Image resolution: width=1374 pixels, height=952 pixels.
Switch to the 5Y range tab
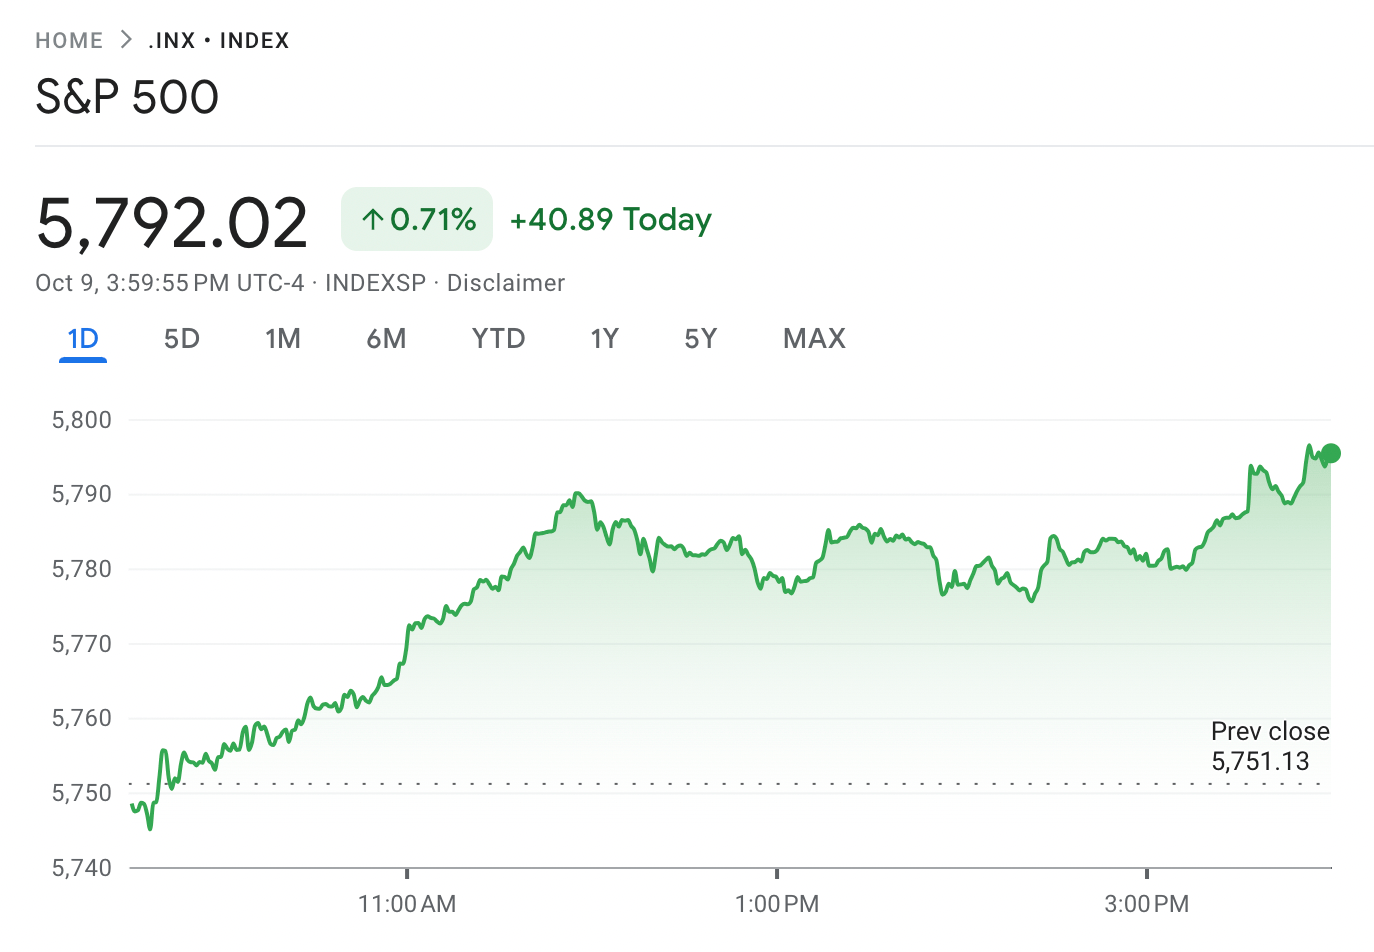700,339
